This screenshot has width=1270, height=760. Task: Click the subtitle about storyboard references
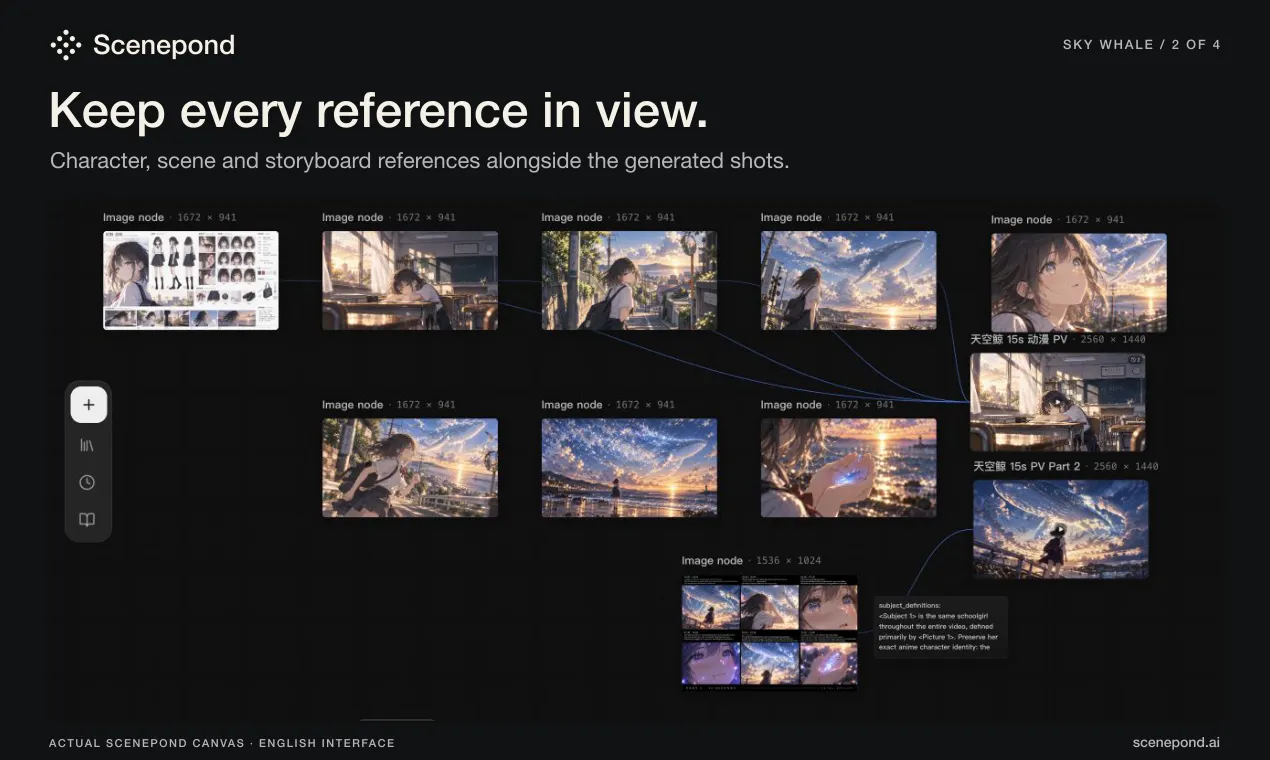click(x=419, y=161)
